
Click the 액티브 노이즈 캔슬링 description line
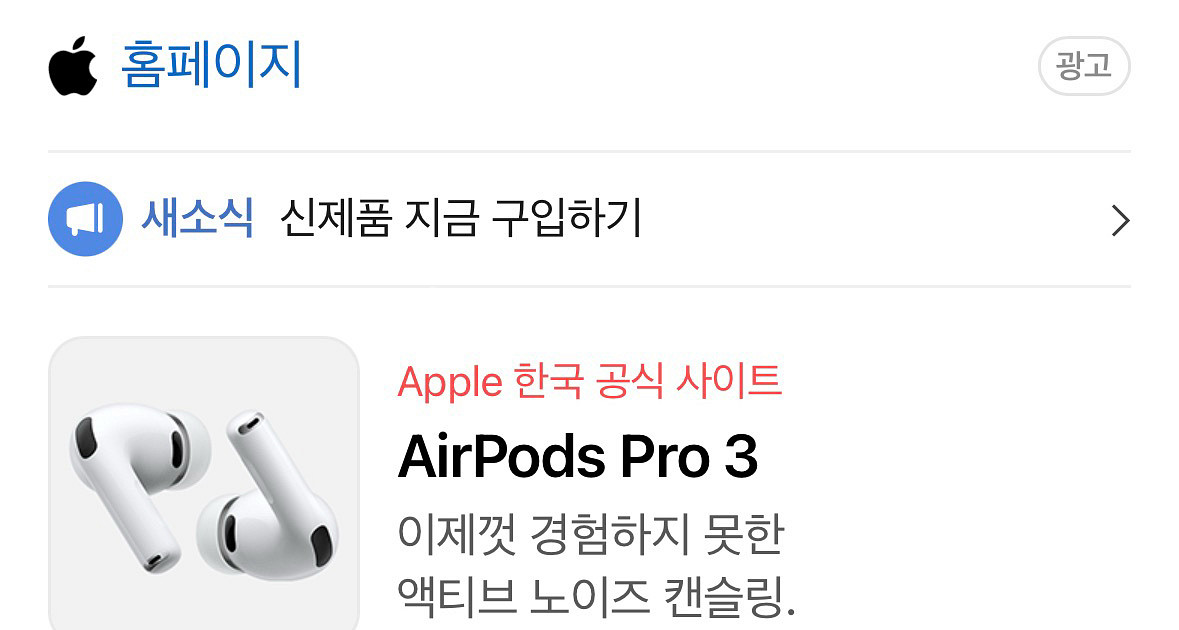click(x=596, y=597)
